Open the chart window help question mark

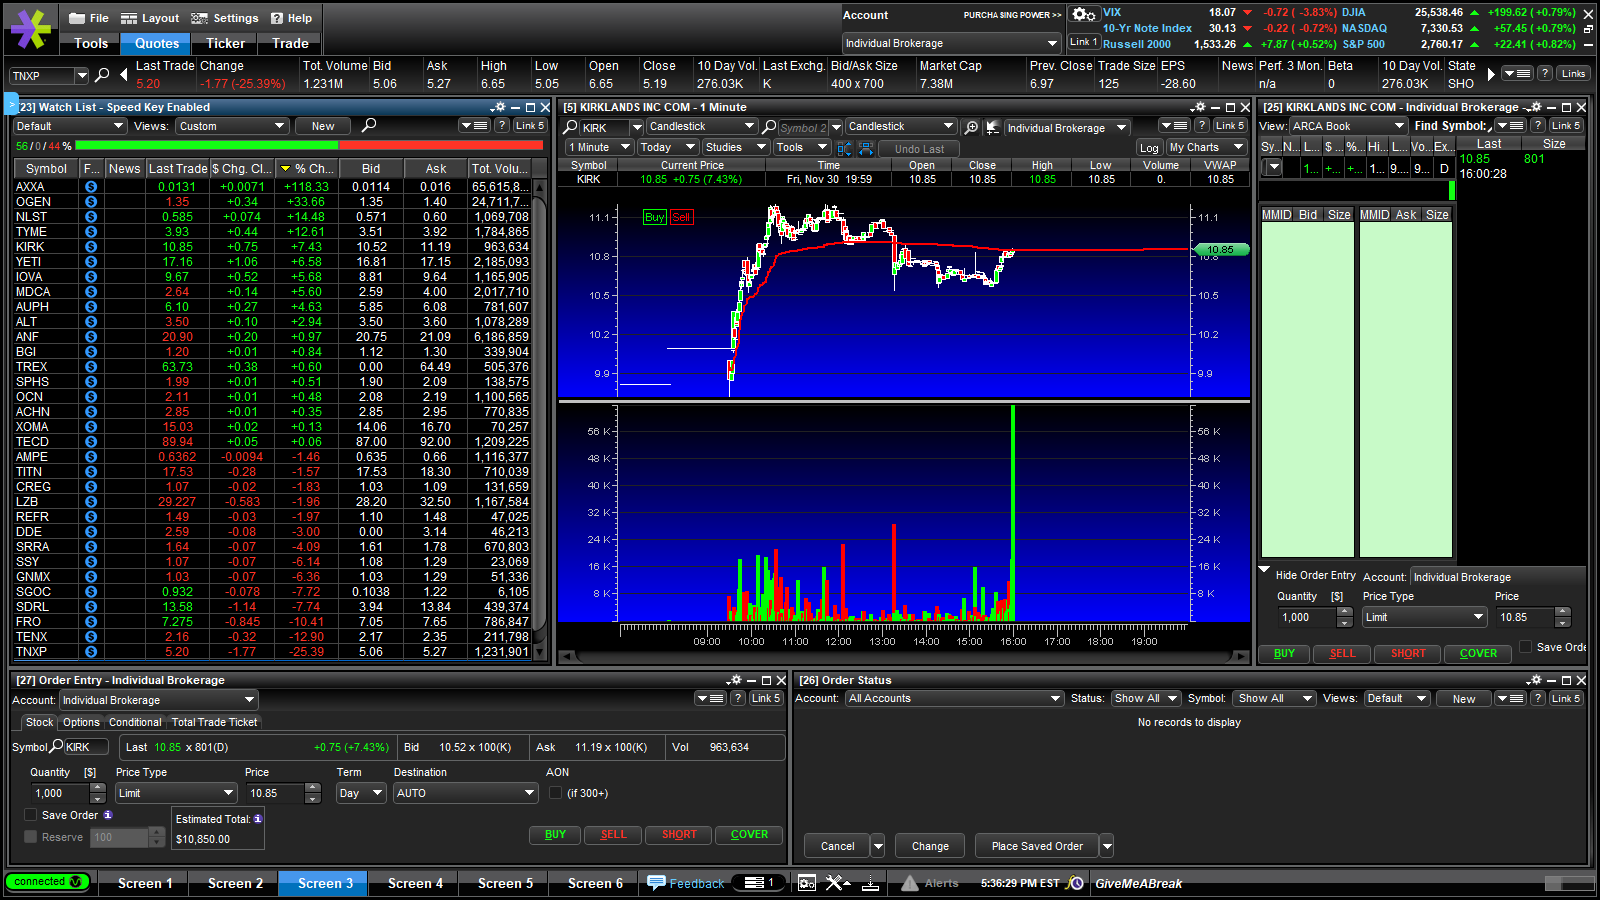1201,125
